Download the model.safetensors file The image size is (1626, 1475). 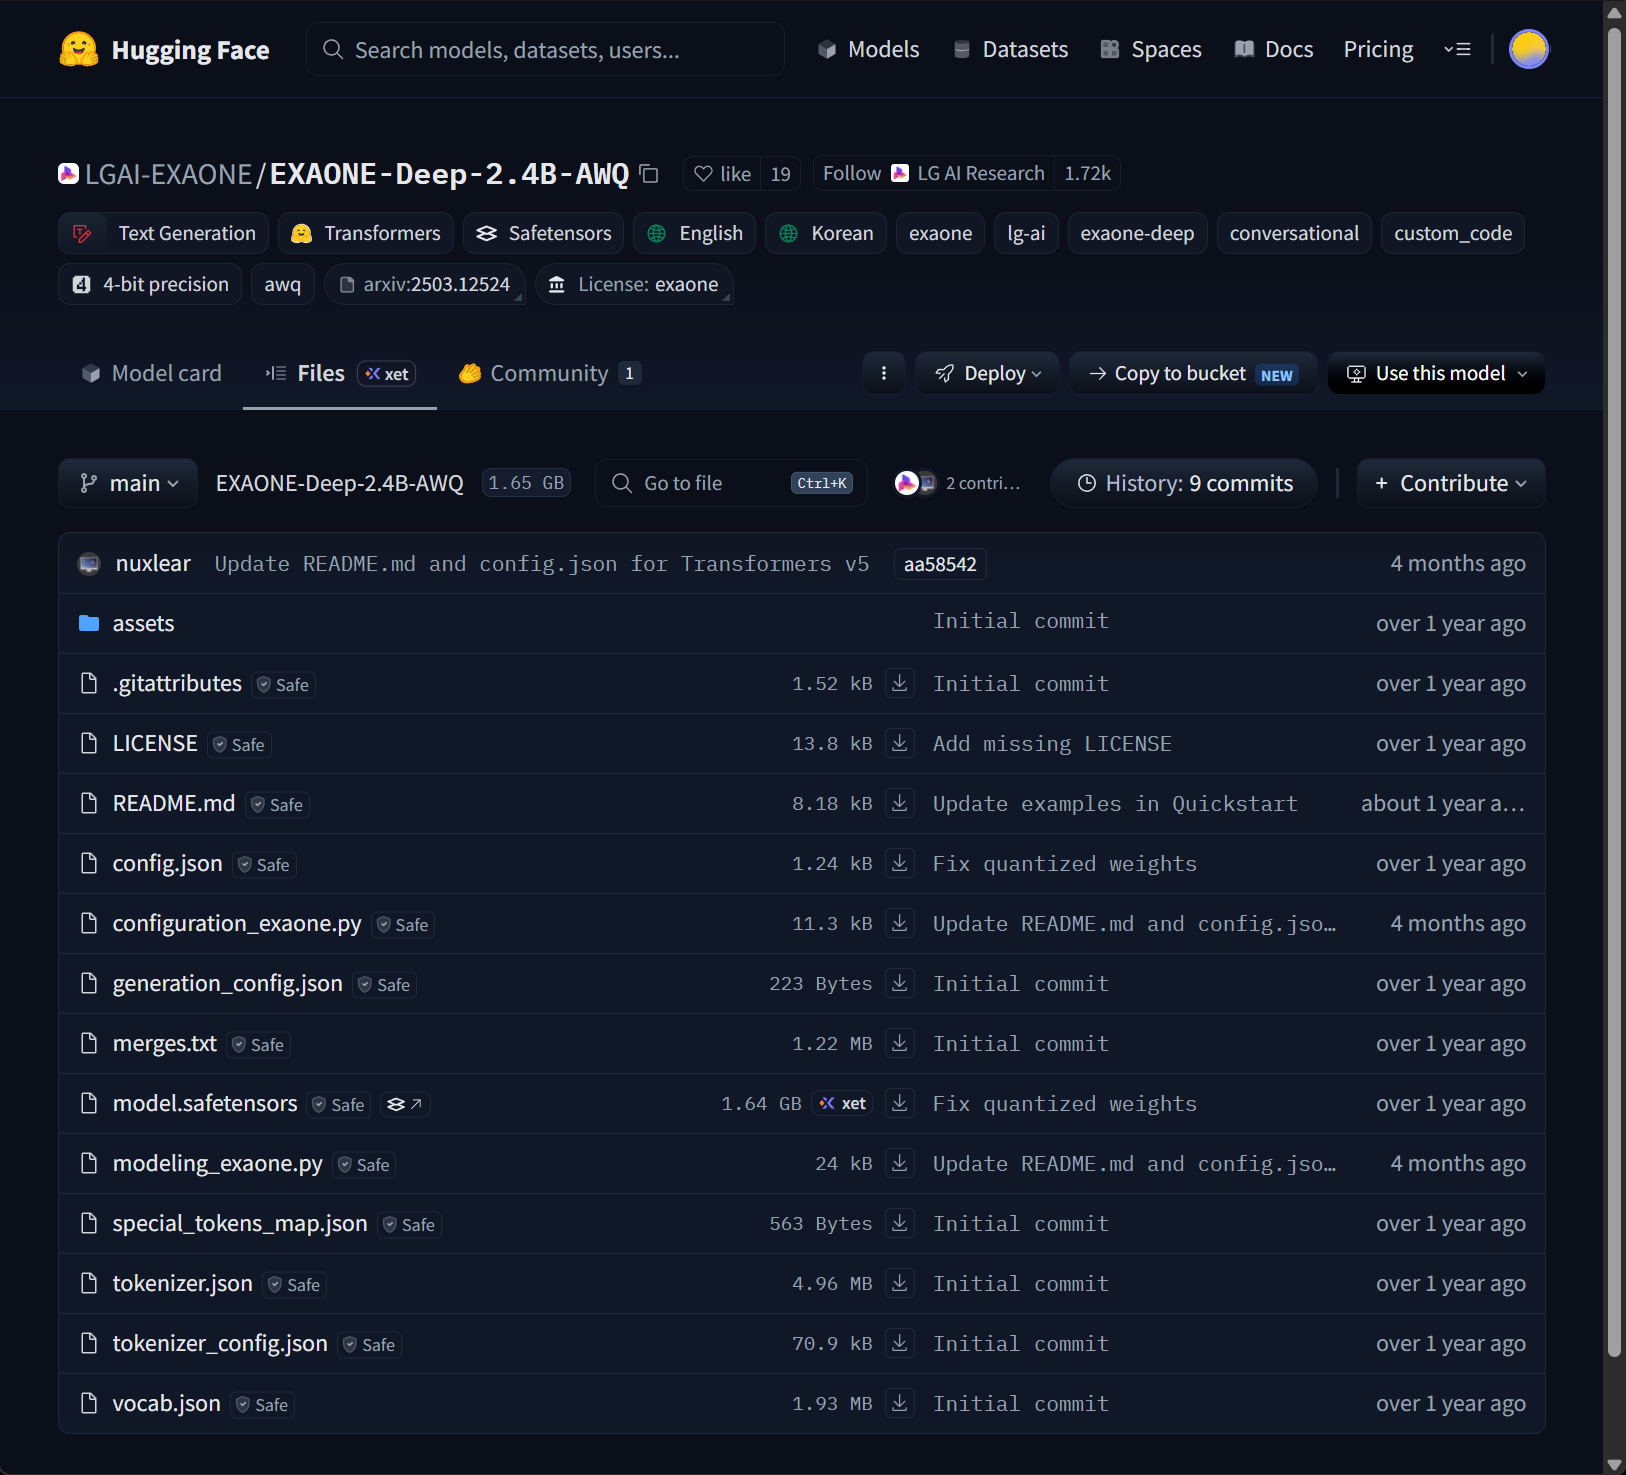[x=900, y=1103]
